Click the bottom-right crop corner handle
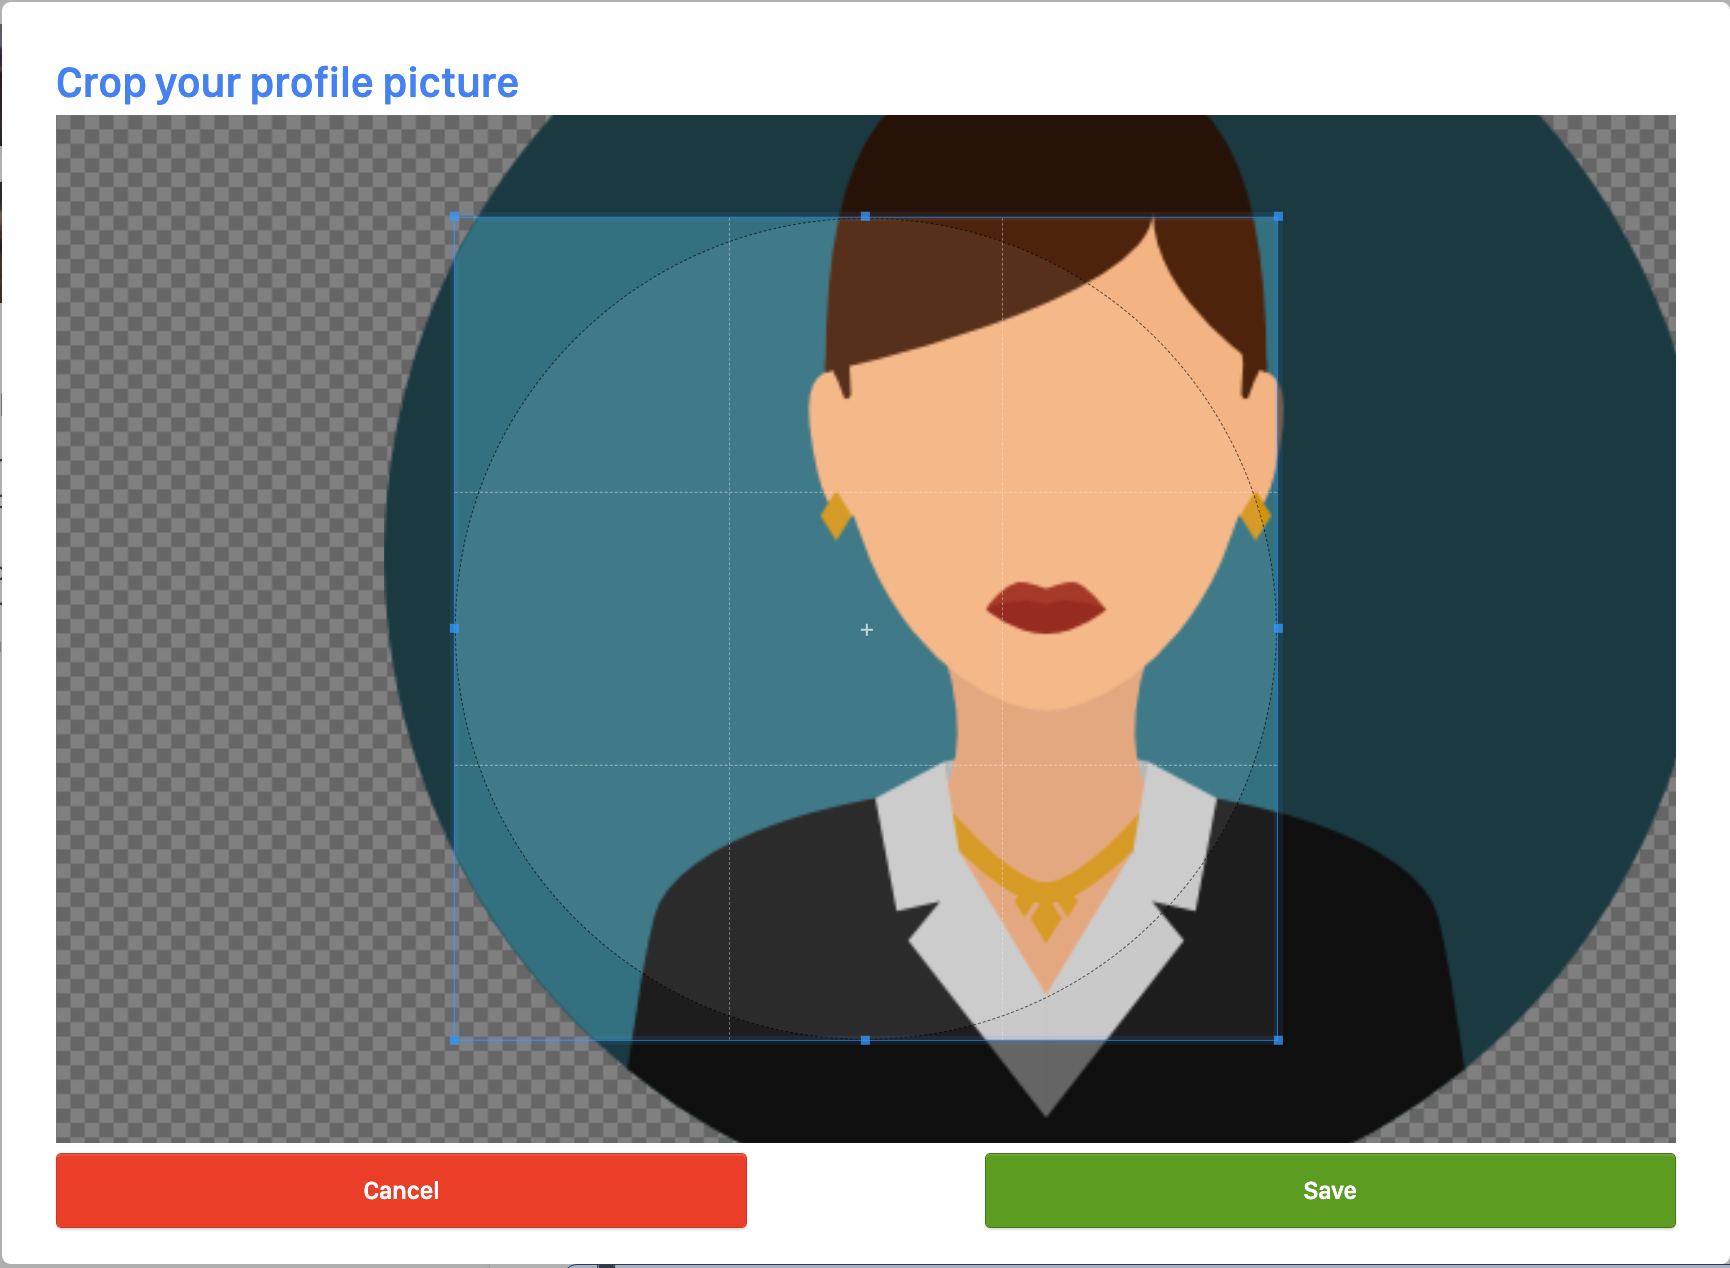Screen dimensions: 1730x1268 coord(1278,1040)
